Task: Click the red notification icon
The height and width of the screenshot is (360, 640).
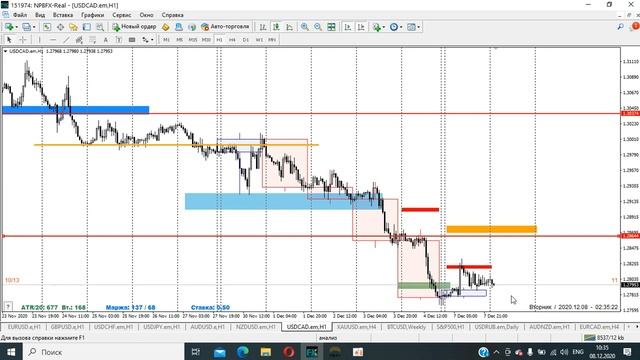Action: pos(636,26)
